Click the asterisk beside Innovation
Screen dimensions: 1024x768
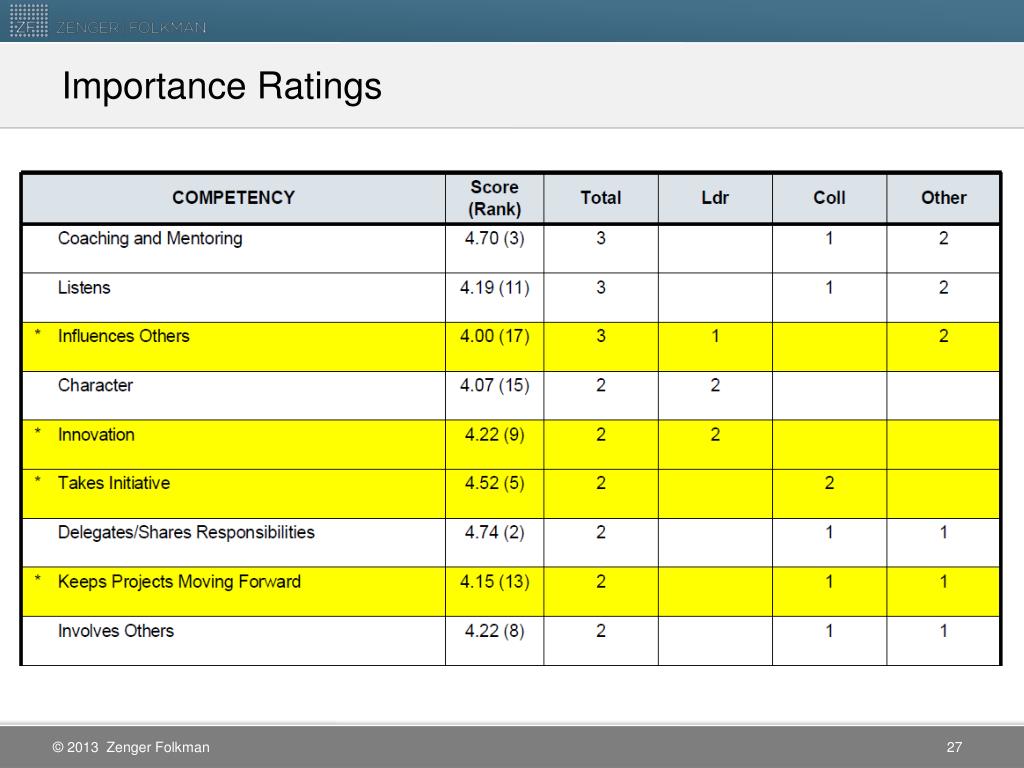pos(38,432)
